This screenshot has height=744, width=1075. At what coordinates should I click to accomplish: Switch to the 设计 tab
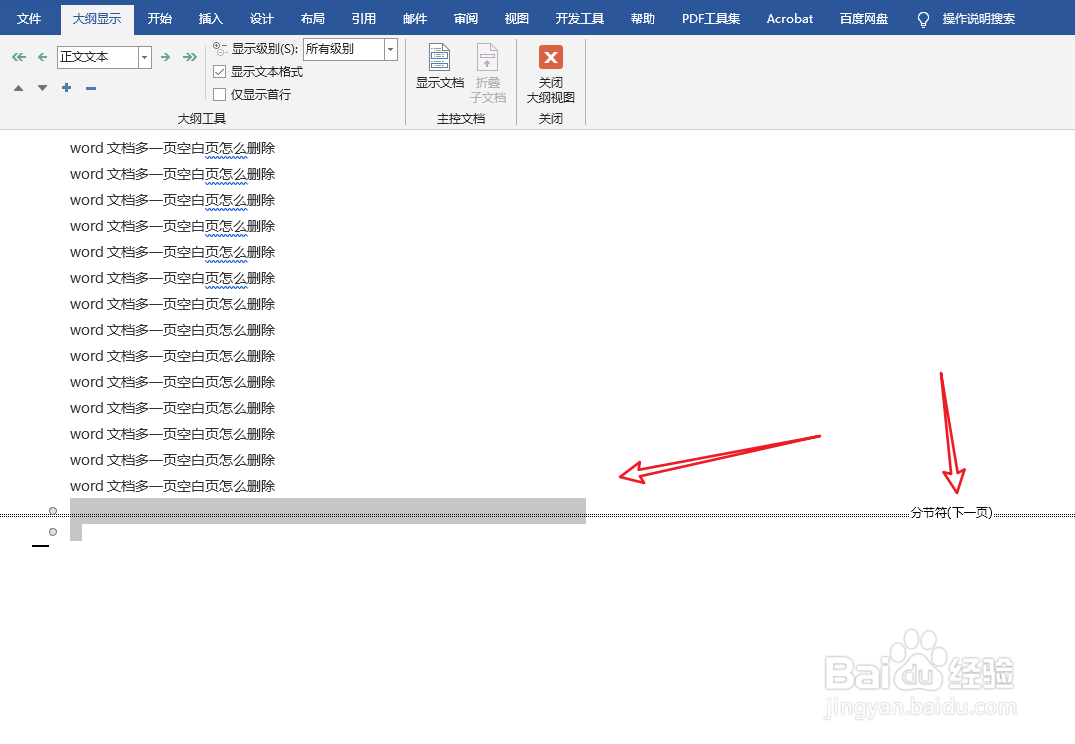(x=261, y=19)
